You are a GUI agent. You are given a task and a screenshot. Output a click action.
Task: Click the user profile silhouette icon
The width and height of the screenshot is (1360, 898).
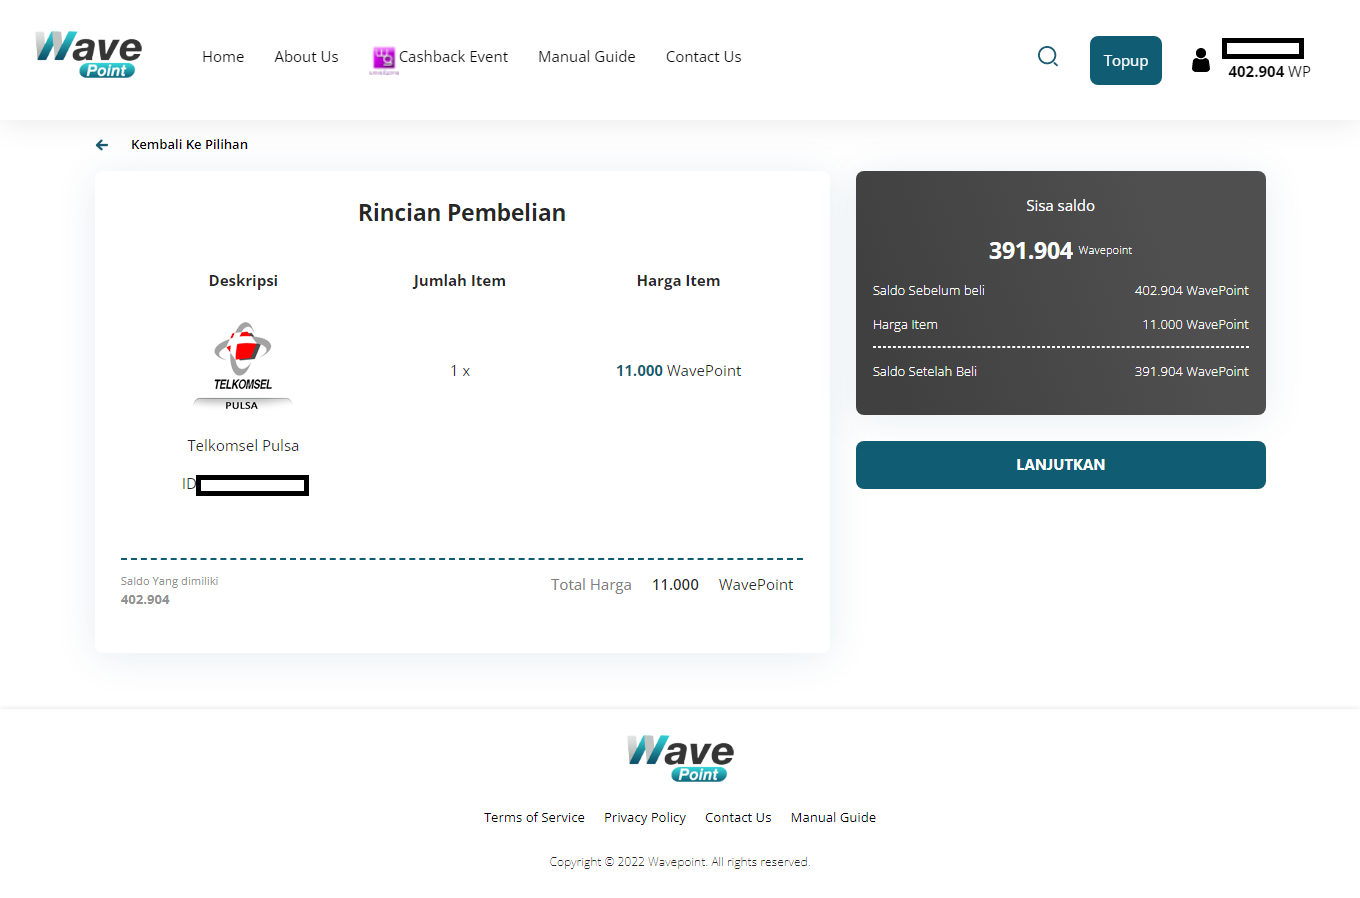[1200, 61]
